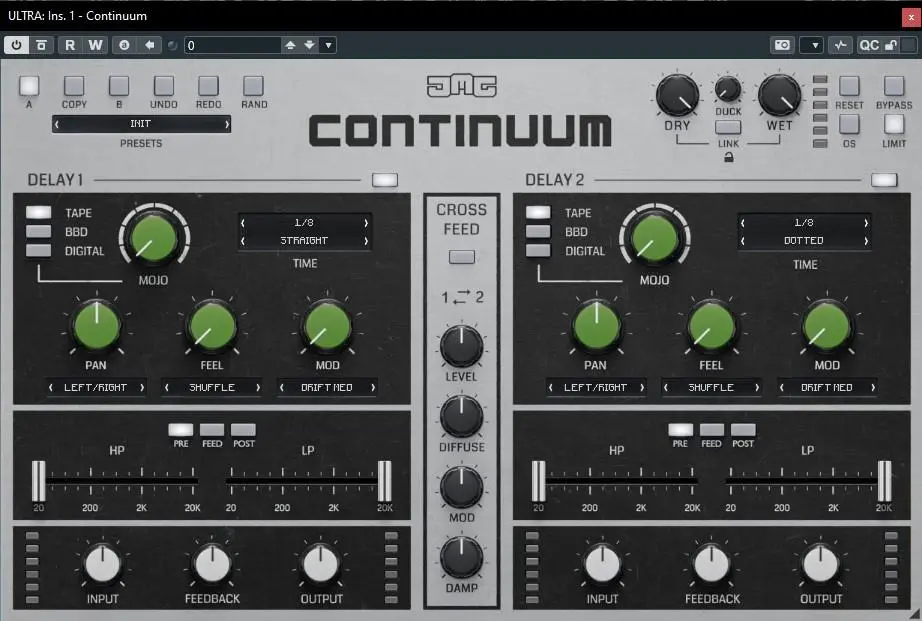Viewport: 922px width, 621px height.
Task: Select DIGITAL mode for Delay 2
Action: 538,251
